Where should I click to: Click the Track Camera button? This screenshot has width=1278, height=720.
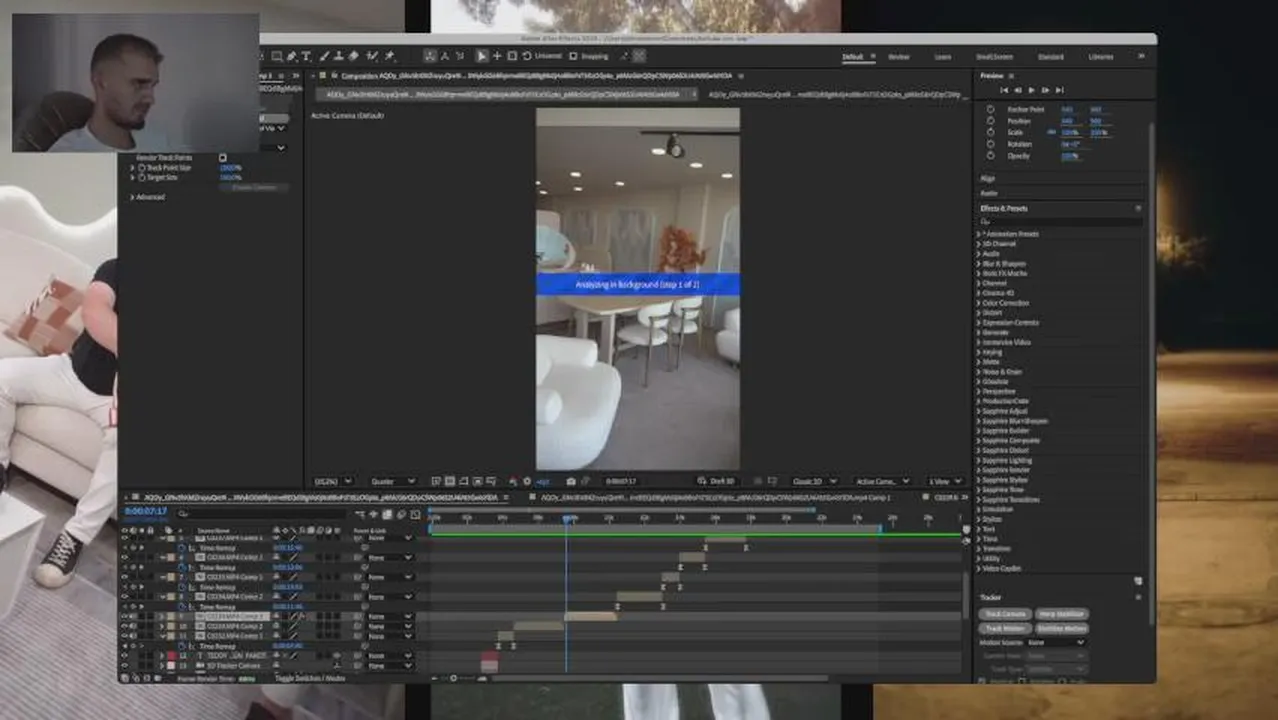[1005, 614]
